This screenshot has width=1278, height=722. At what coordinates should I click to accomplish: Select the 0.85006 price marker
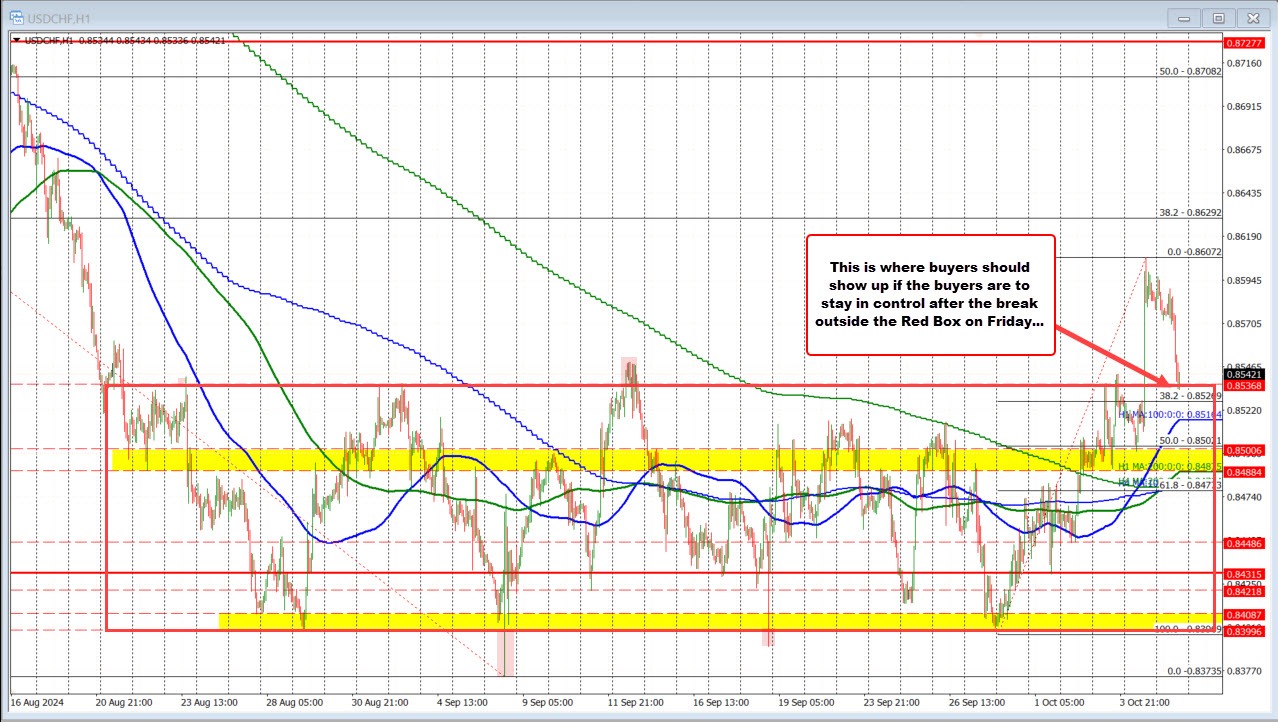pyautogui.click(x=1245, y=451)
